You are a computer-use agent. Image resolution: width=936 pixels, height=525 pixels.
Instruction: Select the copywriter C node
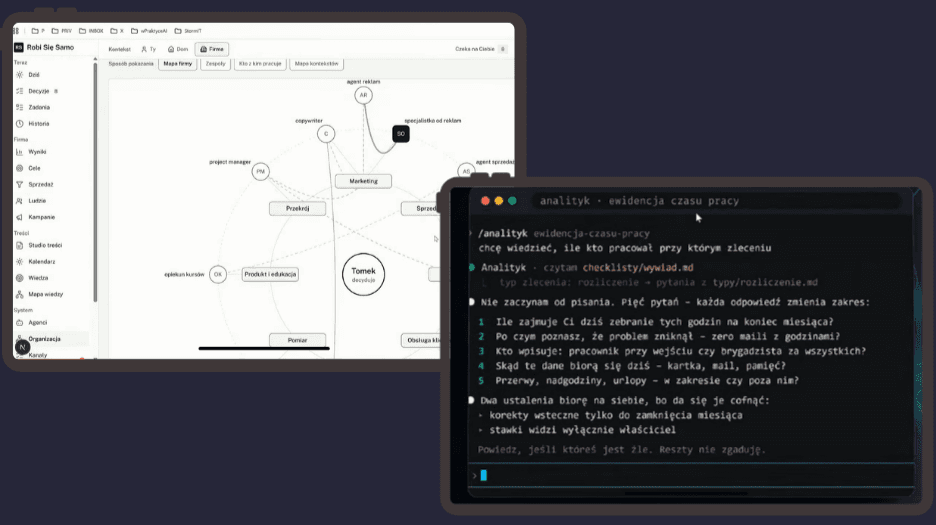pos(326,134)
